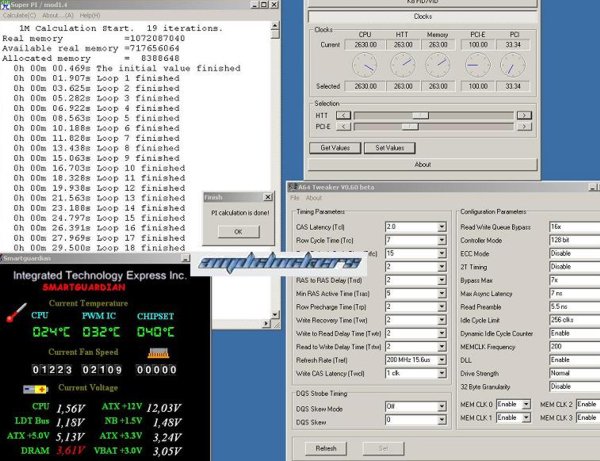
Task: Click the Get Values button
Action: (333, 147)
